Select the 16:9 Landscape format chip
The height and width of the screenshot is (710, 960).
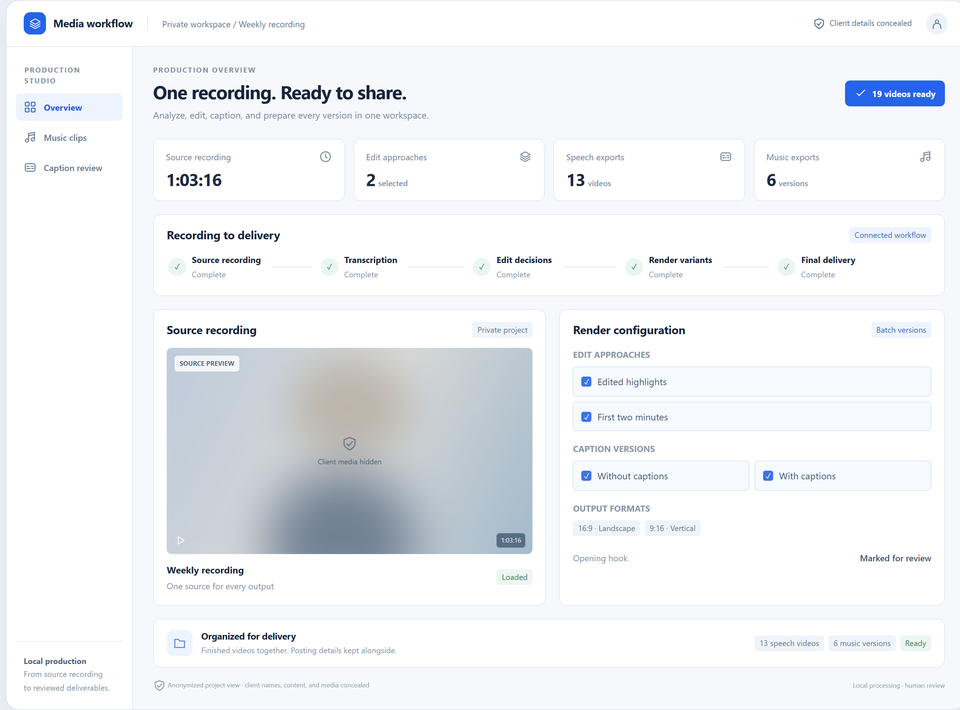tap(606, 528)
